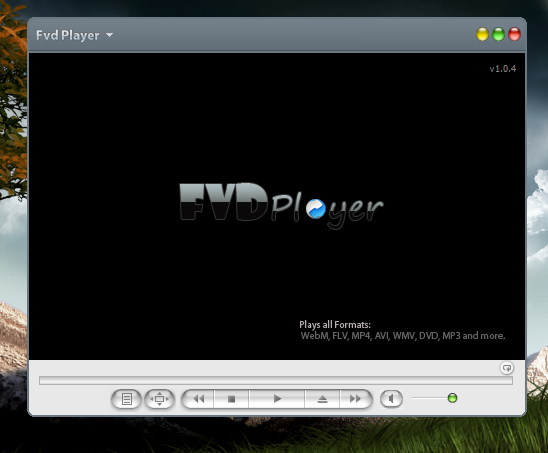
Task: Click the 'Plays all Formats:' text
Action: [x=335, y=325]
